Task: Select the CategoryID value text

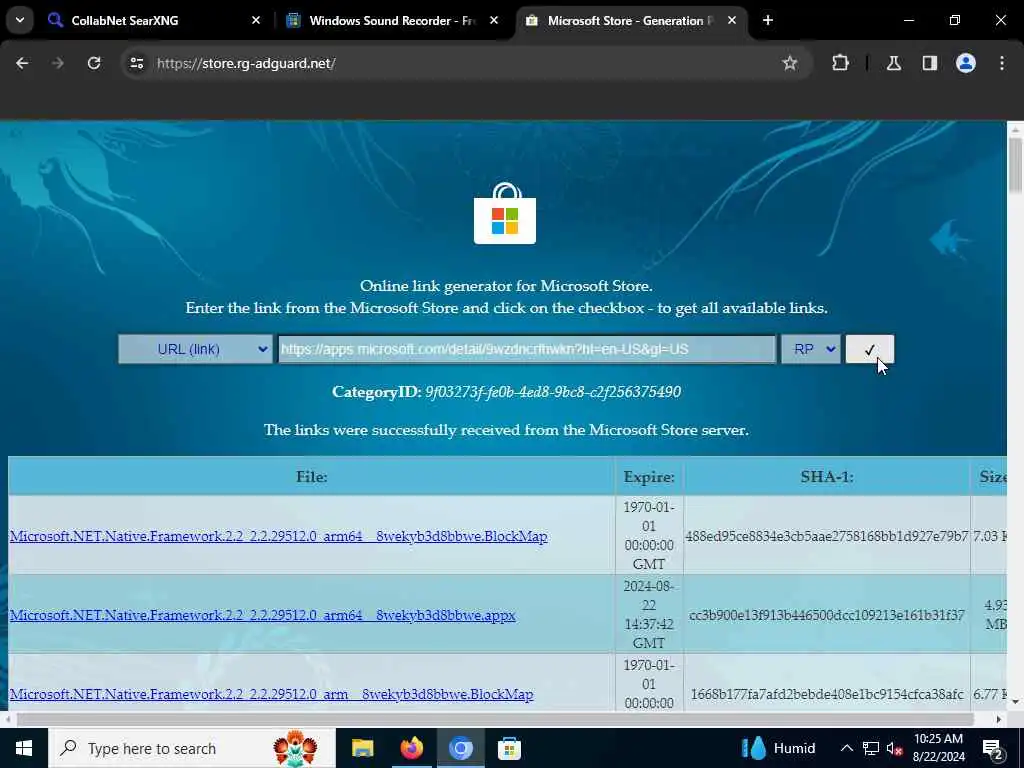Action: [552, 392]
